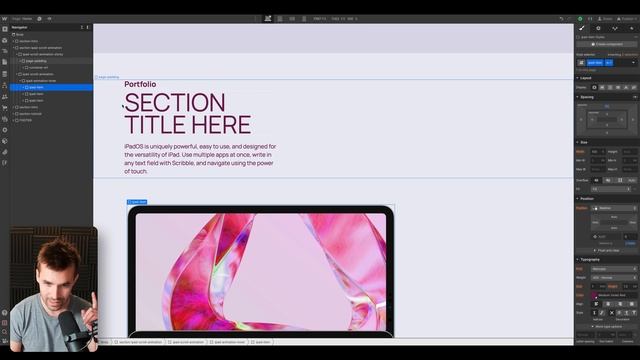Check the green save status indicator

[x=580, y=19]
